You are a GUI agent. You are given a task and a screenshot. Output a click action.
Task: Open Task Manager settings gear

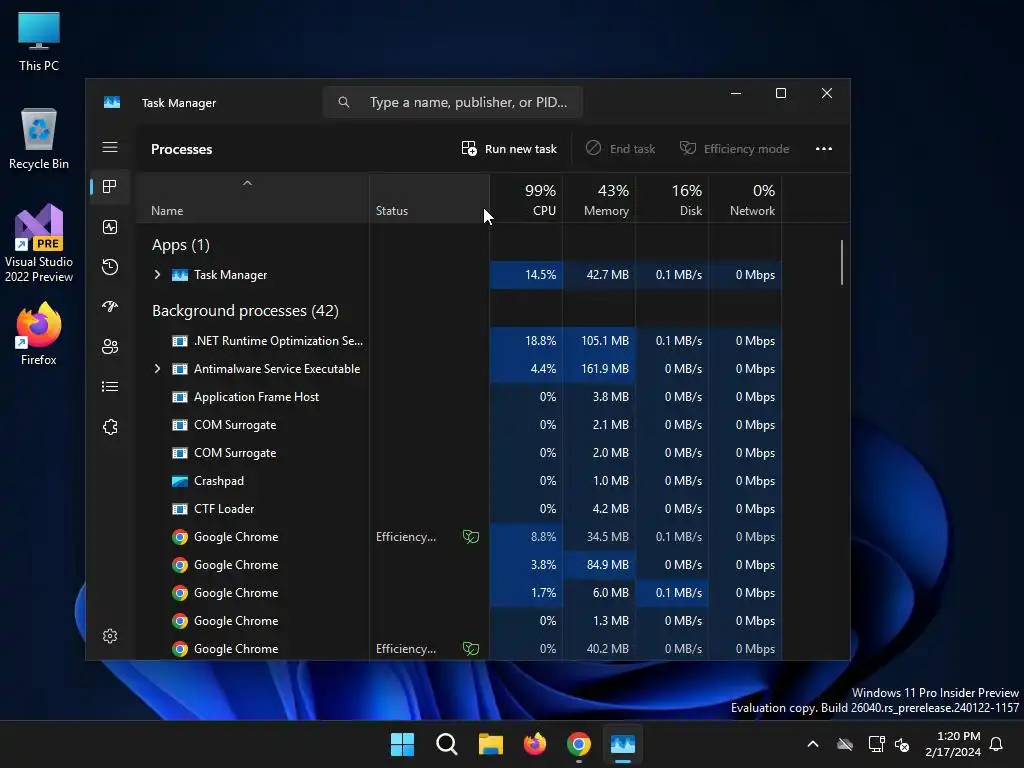point(110,636)
